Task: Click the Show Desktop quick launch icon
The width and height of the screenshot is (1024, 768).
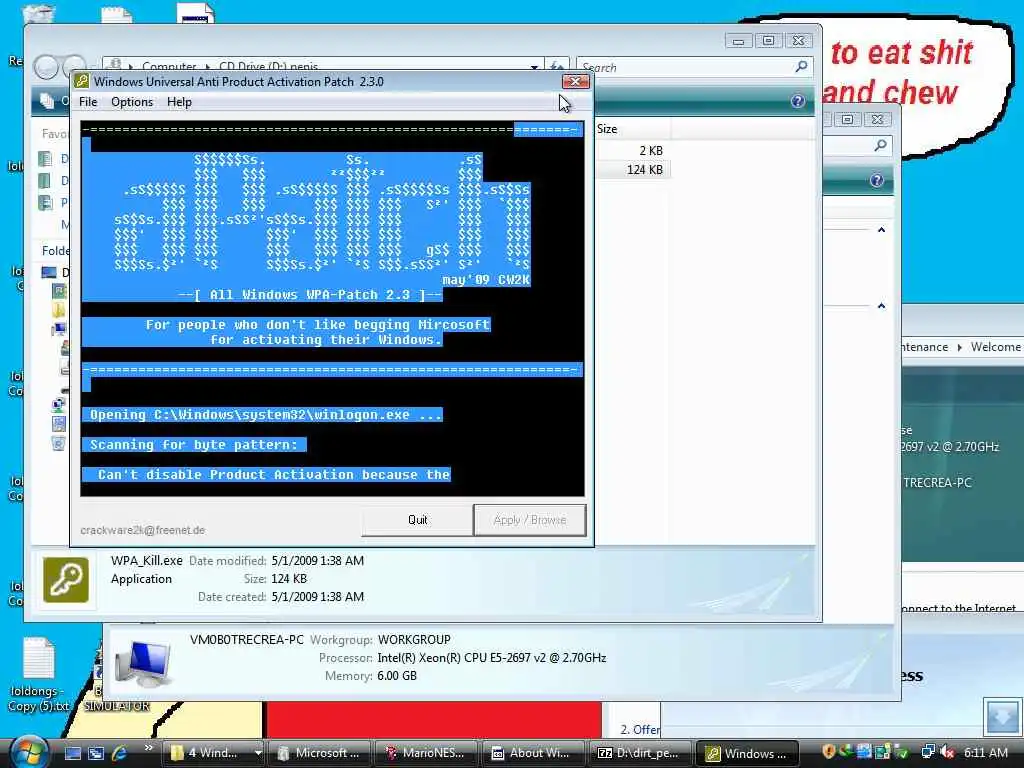Action: (73, 753)
